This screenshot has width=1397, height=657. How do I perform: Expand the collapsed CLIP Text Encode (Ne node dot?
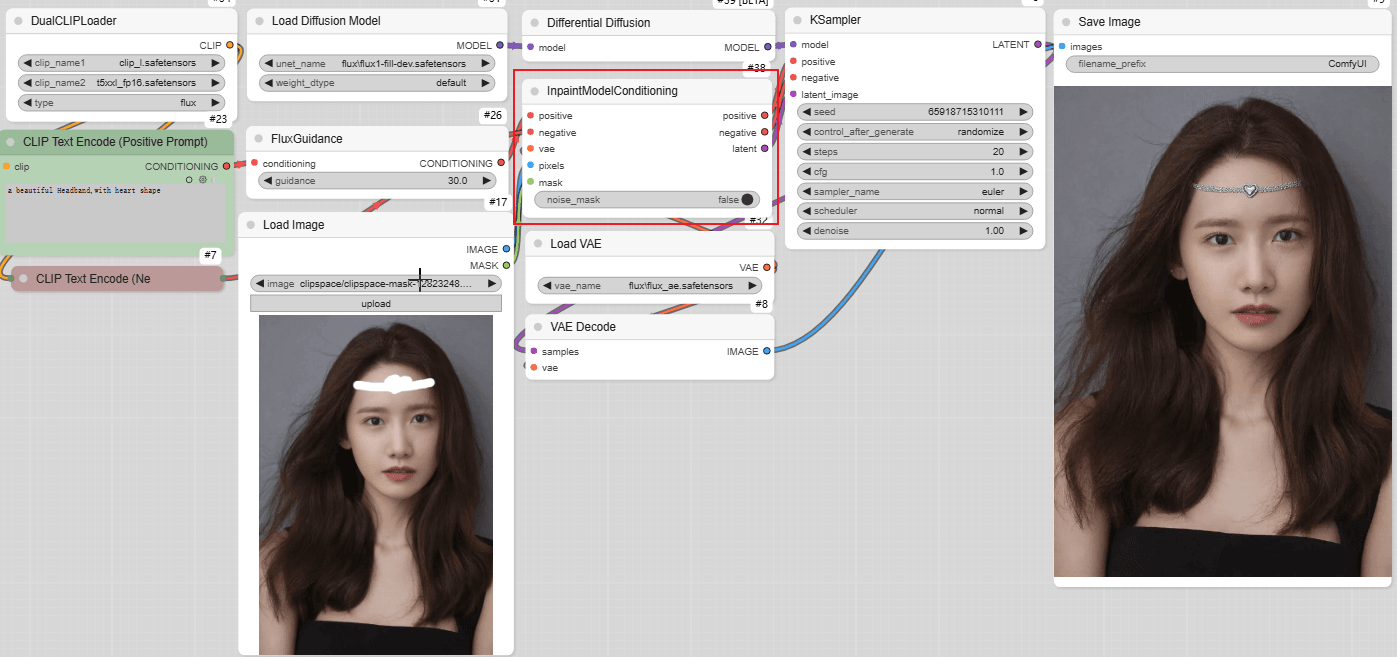pyautogui.click(x=23, y=279)
